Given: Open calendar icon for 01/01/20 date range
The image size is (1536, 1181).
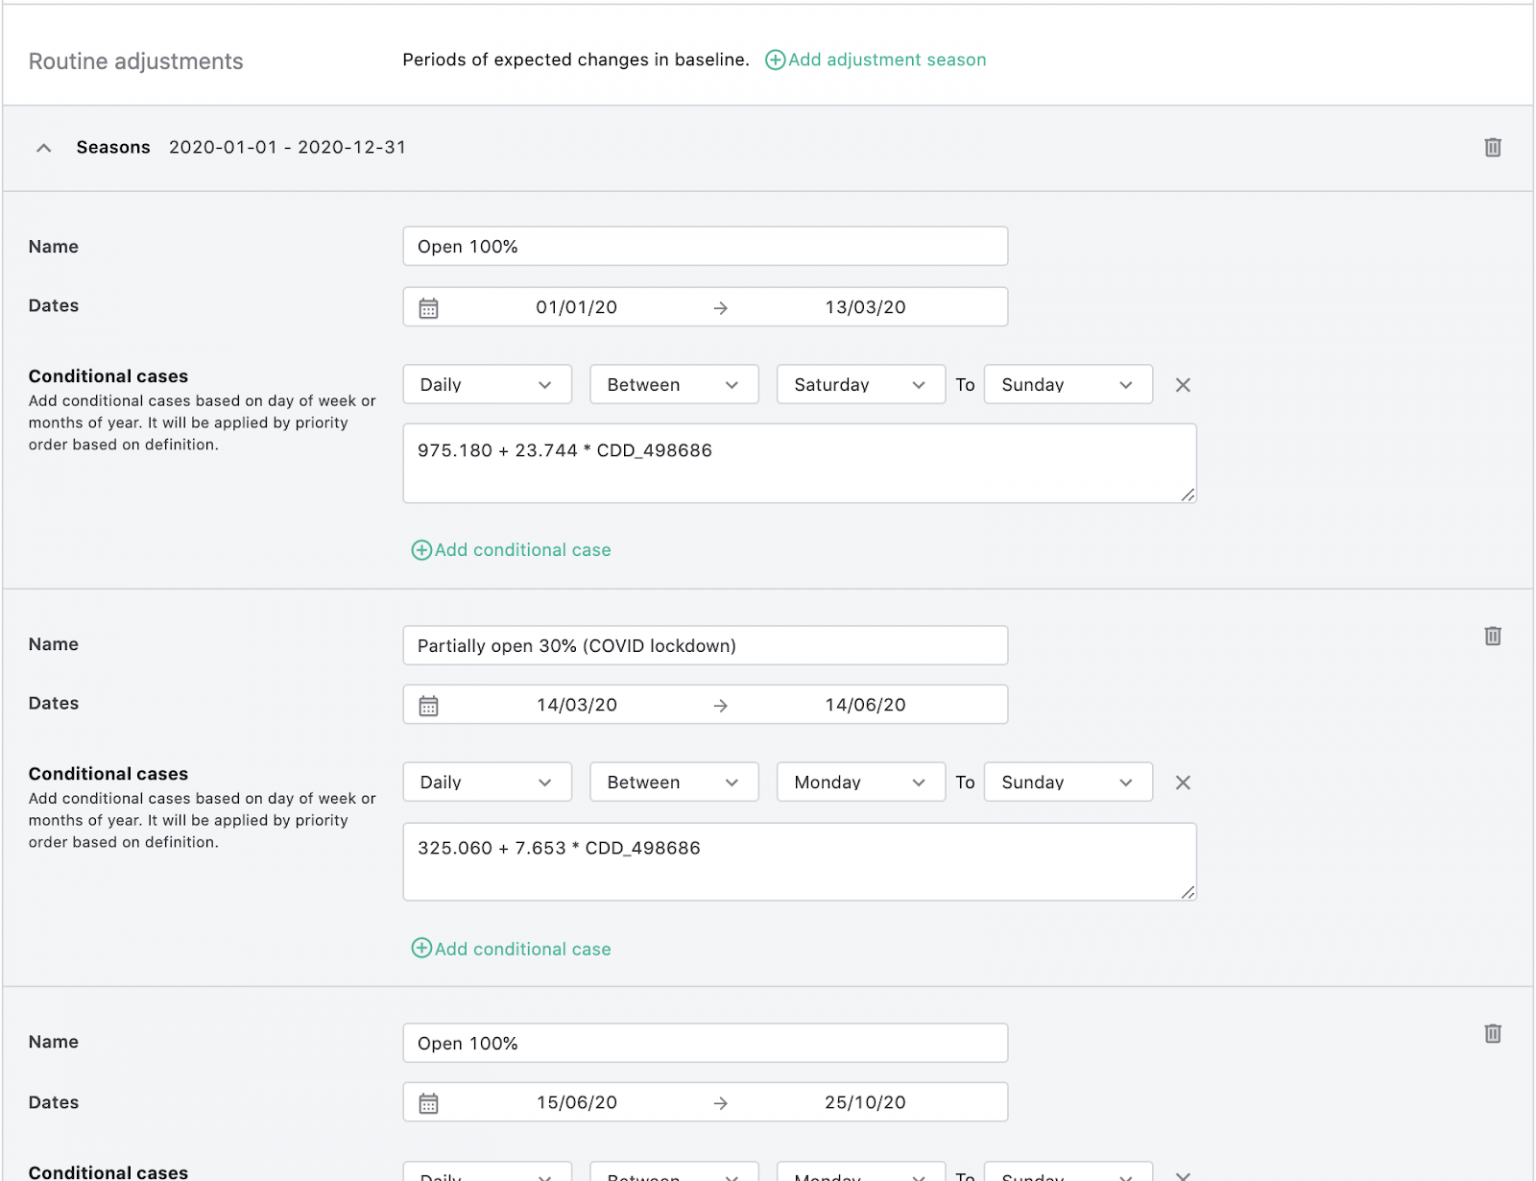Looking at the screenshot, I should coord(428,308).
